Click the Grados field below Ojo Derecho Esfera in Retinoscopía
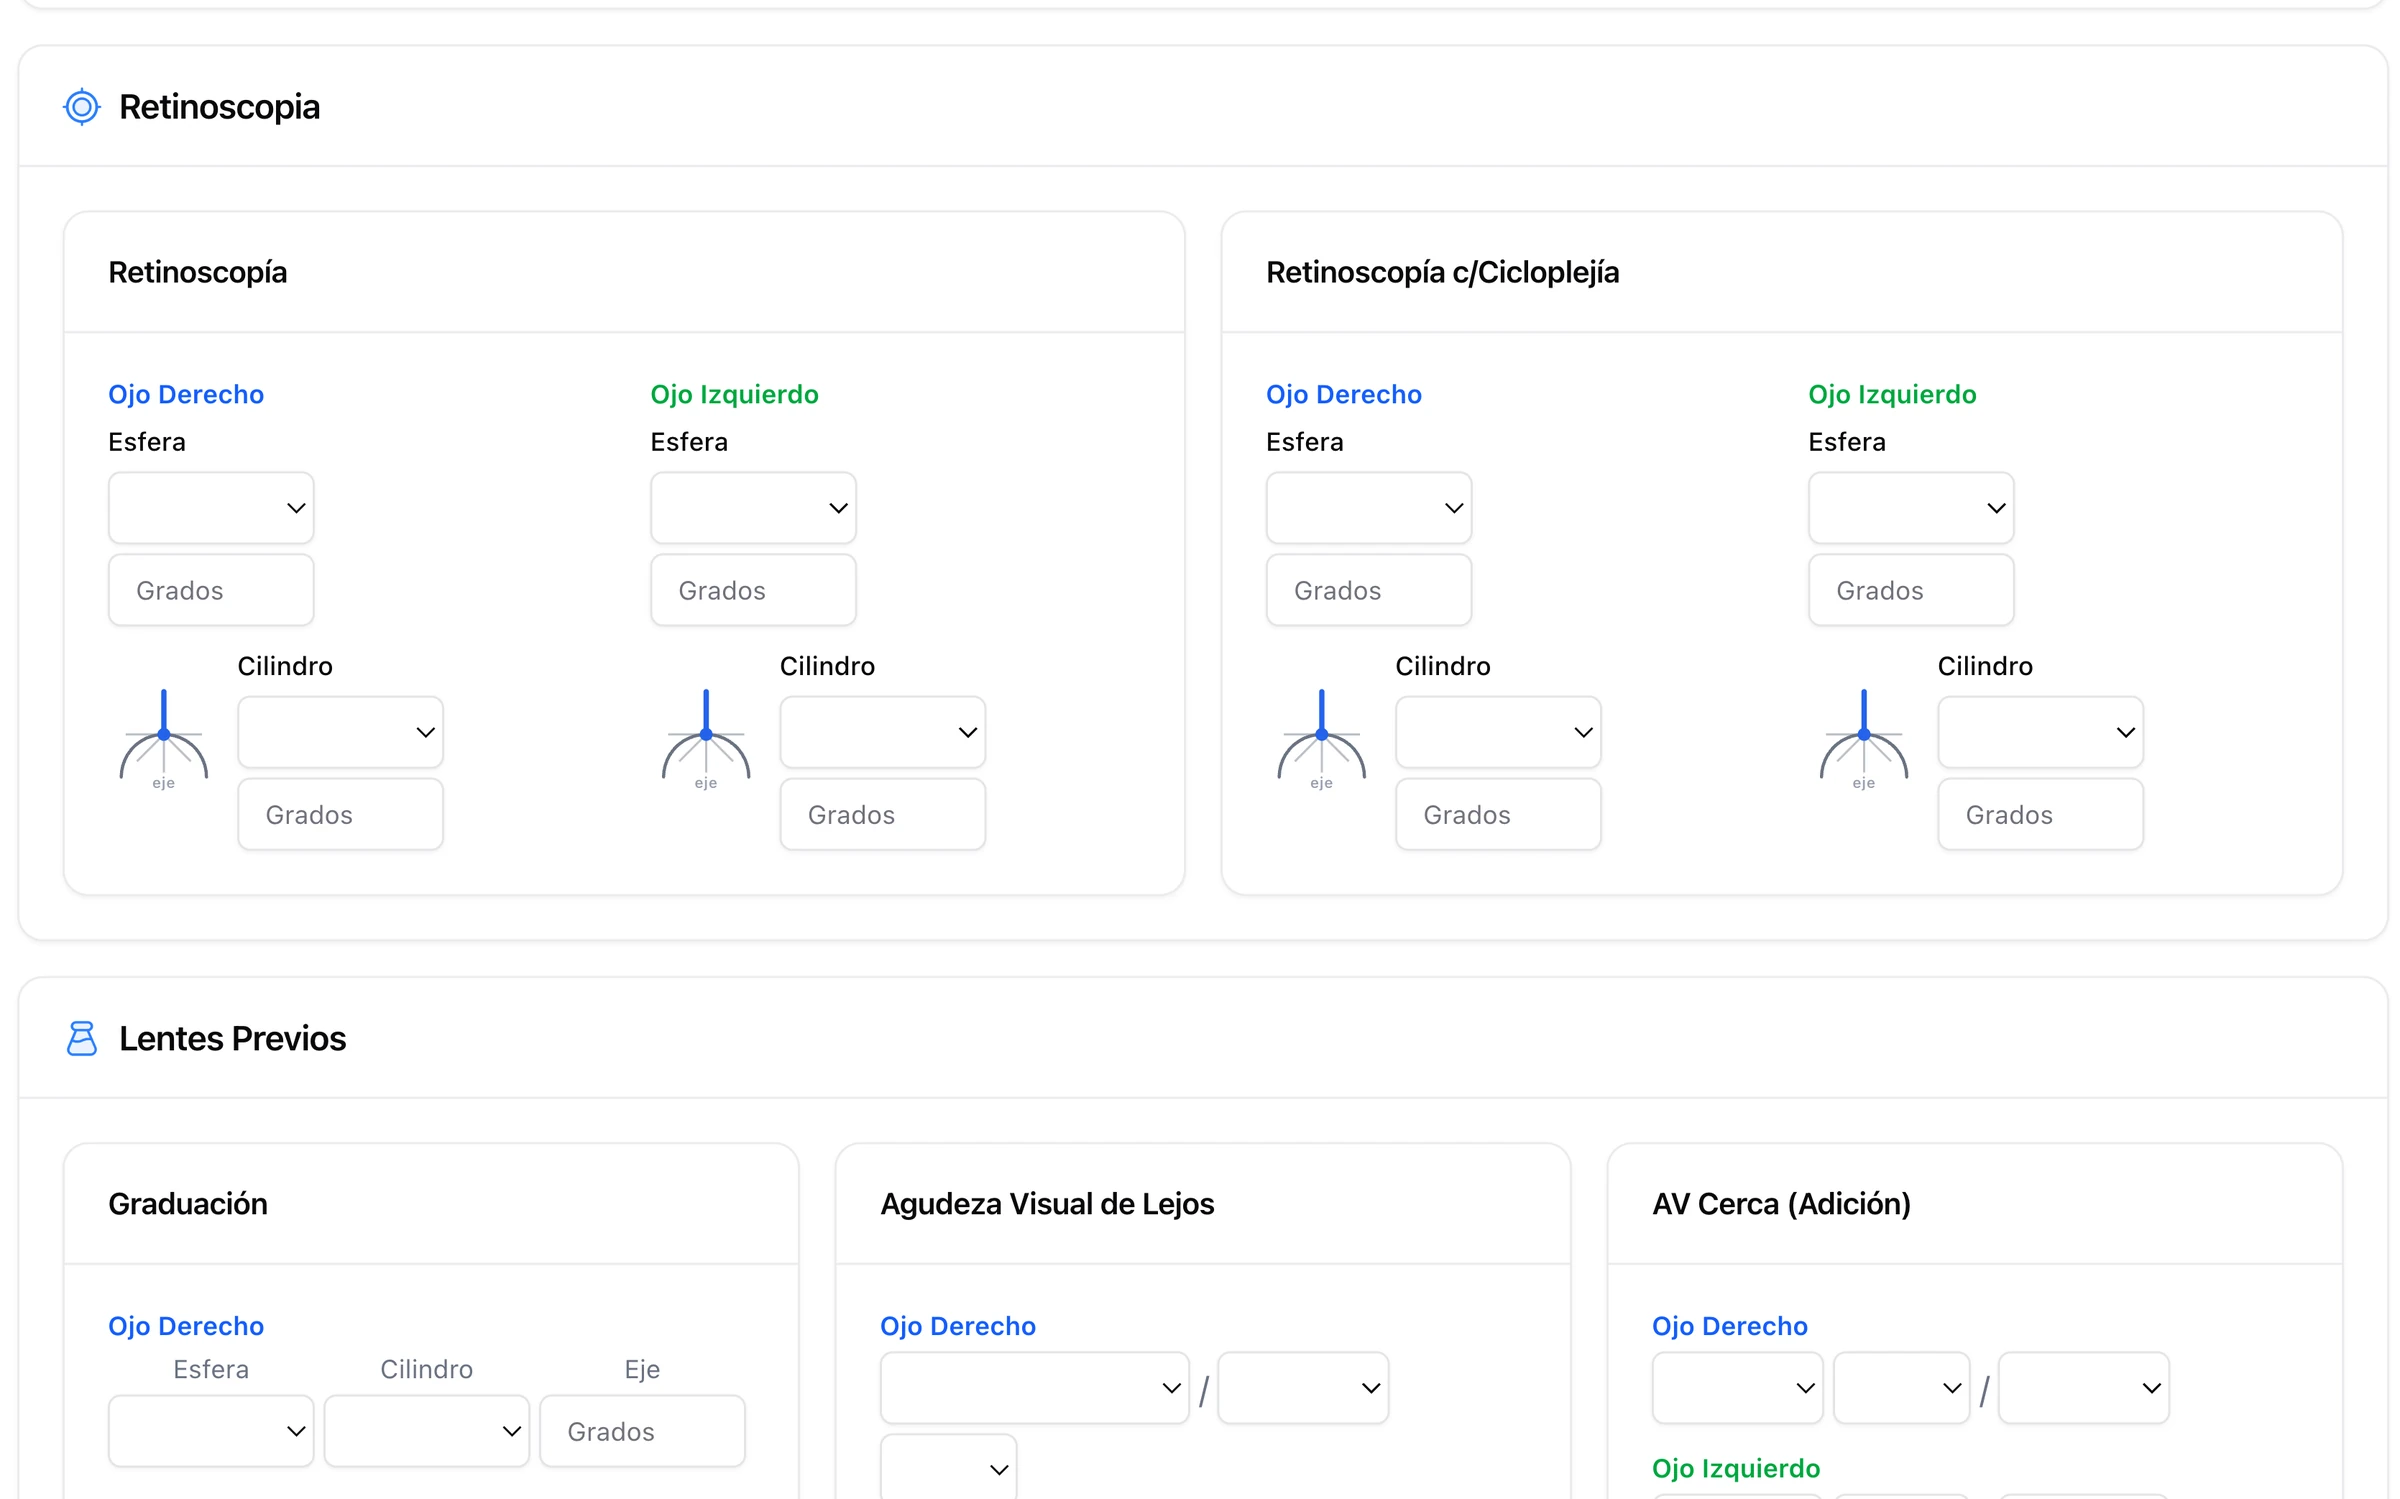The height and width of the screenshot is (1499, 2400). [211, 590]
